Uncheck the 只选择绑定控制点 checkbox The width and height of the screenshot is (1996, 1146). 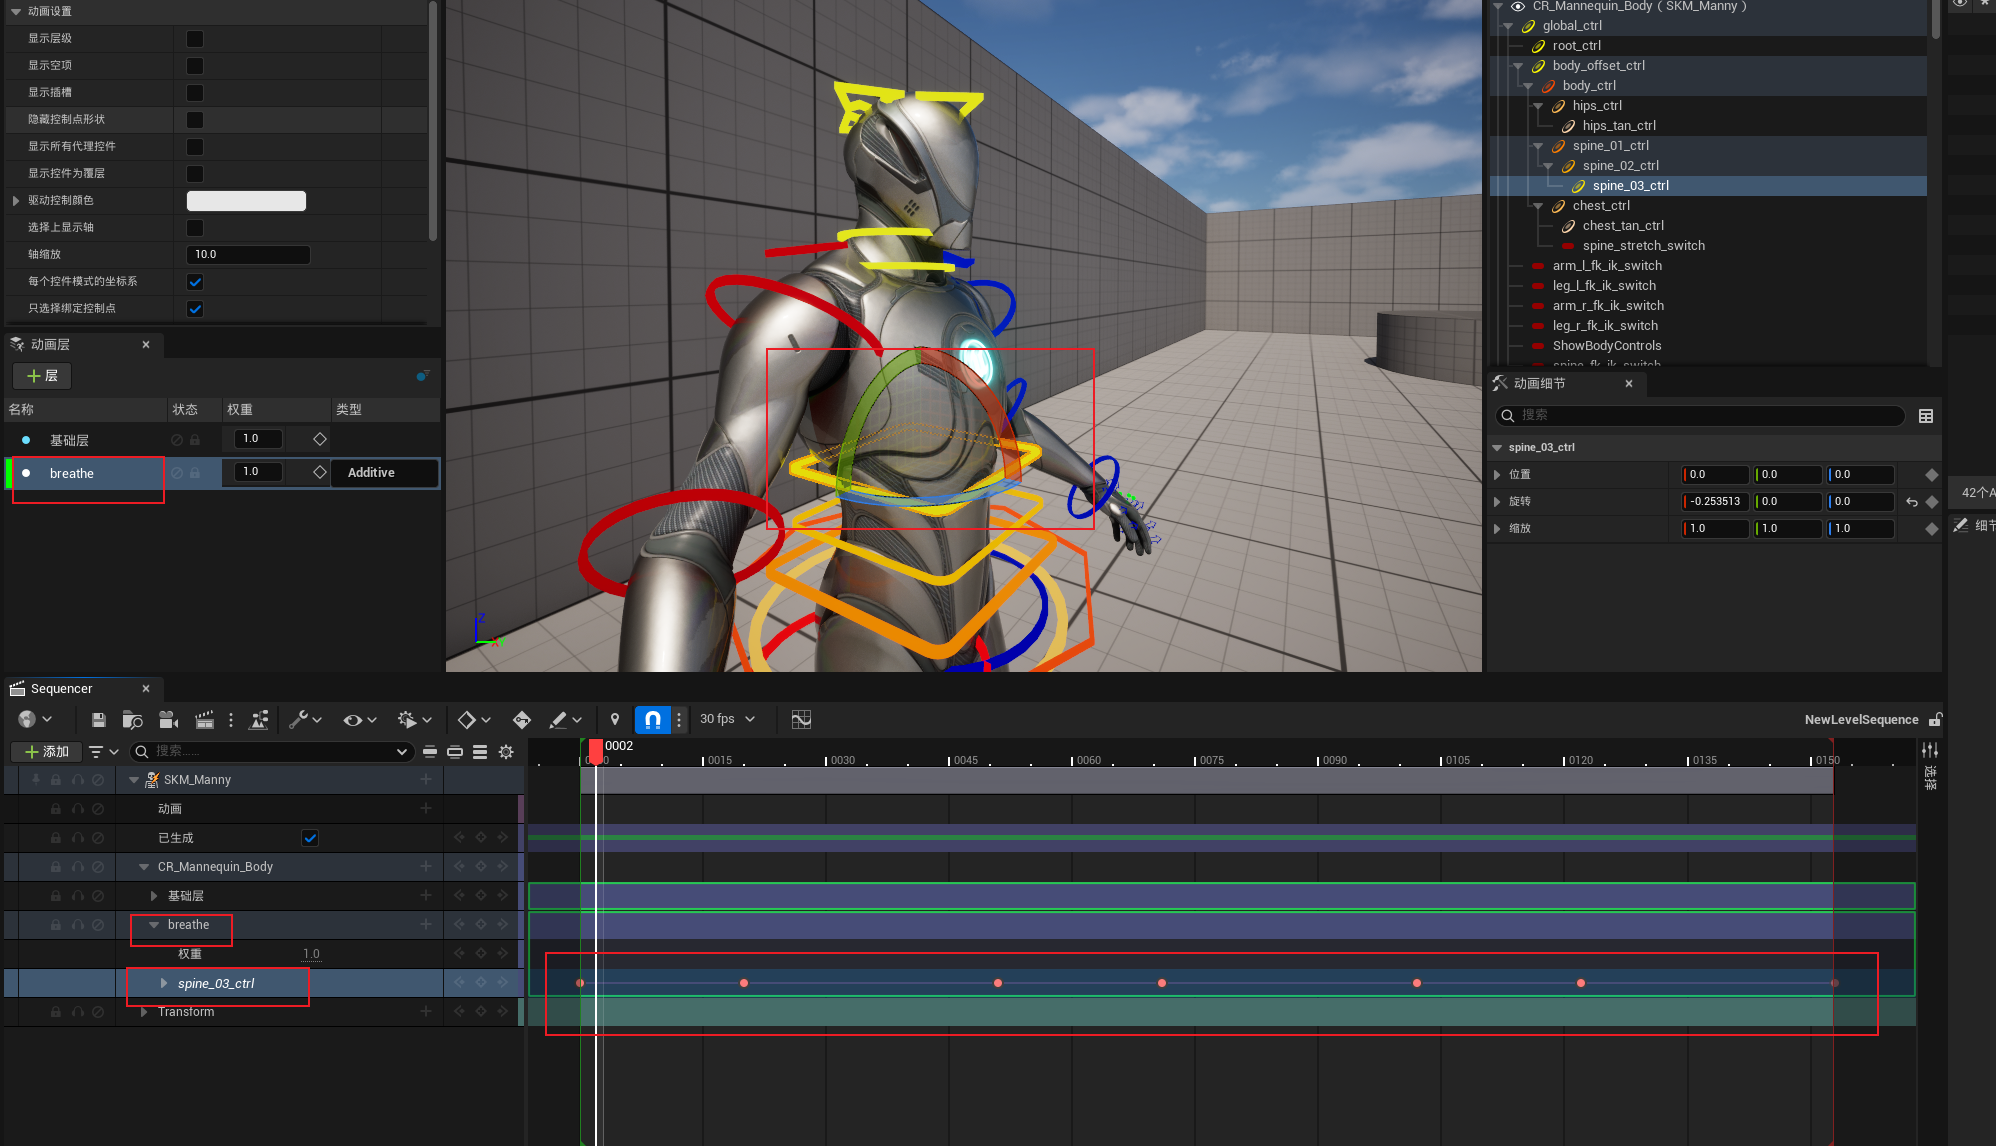(x=195, y=309)
